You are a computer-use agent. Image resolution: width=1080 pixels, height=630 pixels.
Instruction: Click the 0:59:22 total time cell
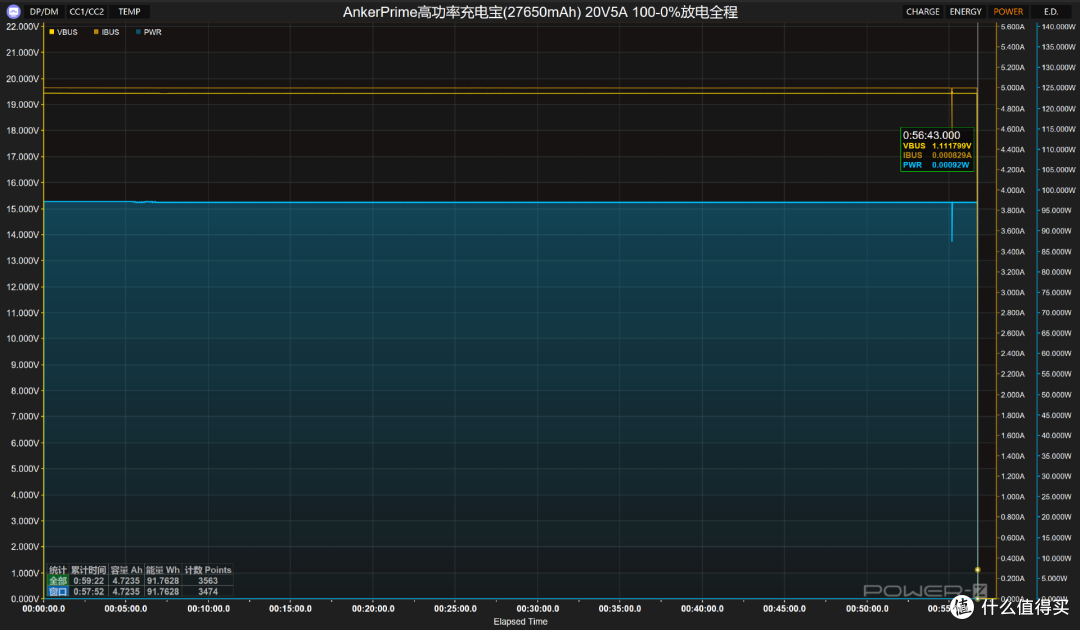pyautogui.click(x=89, y=580)
